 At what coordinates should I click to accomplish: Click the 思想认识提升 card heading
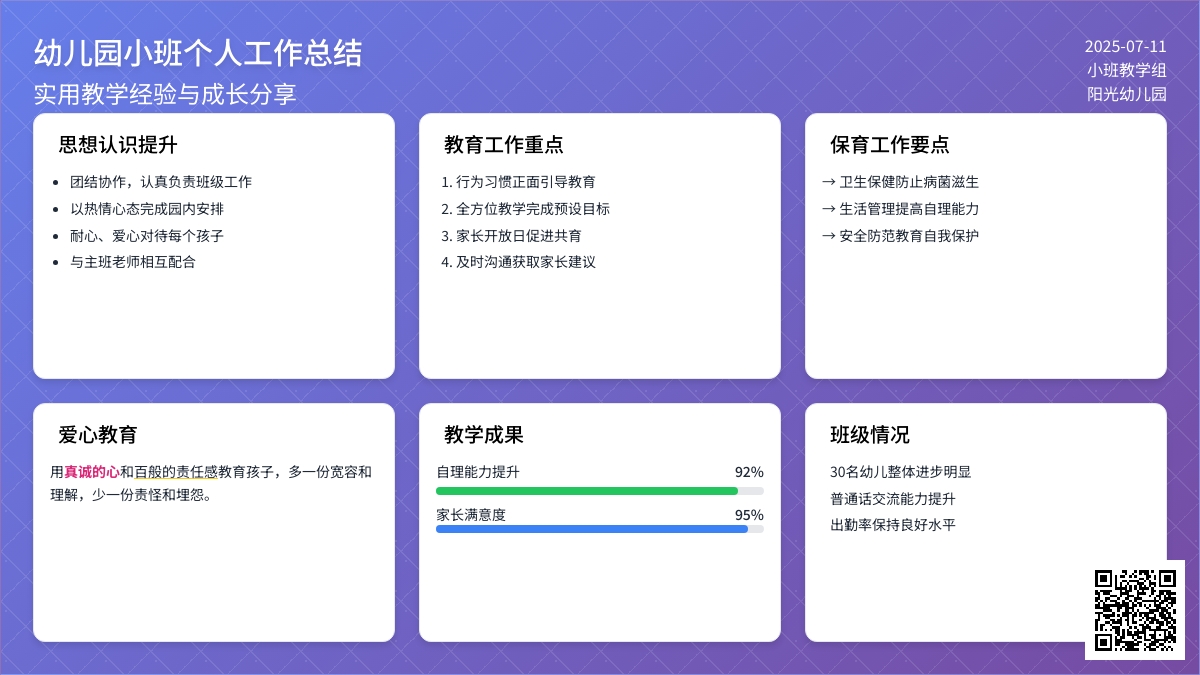click(x=118, y=145)
